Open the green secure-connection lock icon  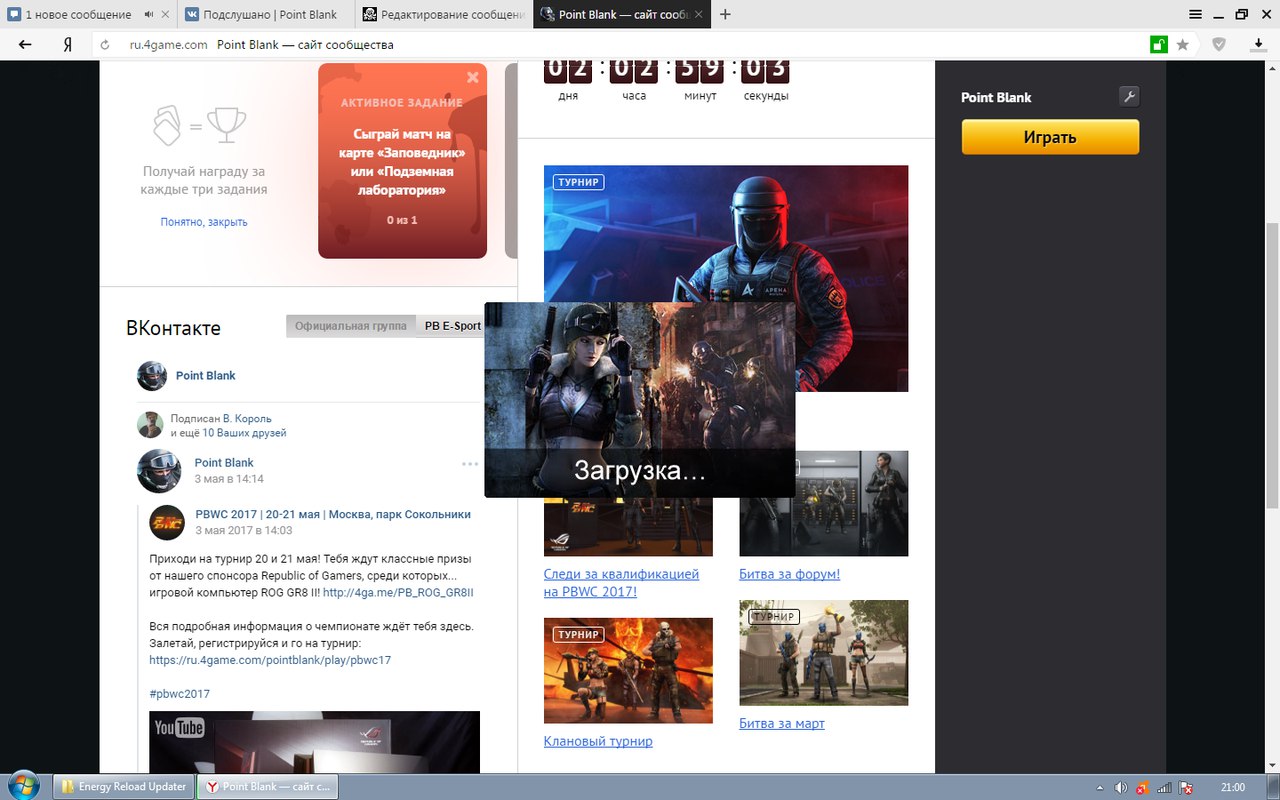click(1158, 45)
